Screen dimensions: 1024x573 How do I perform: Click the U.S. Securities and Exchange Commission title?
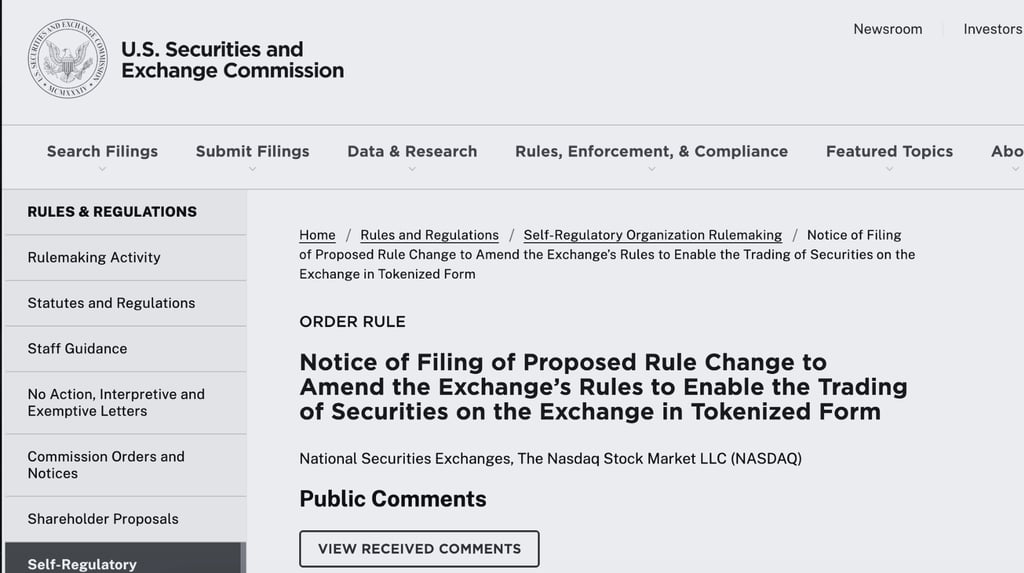click(232, 60)
